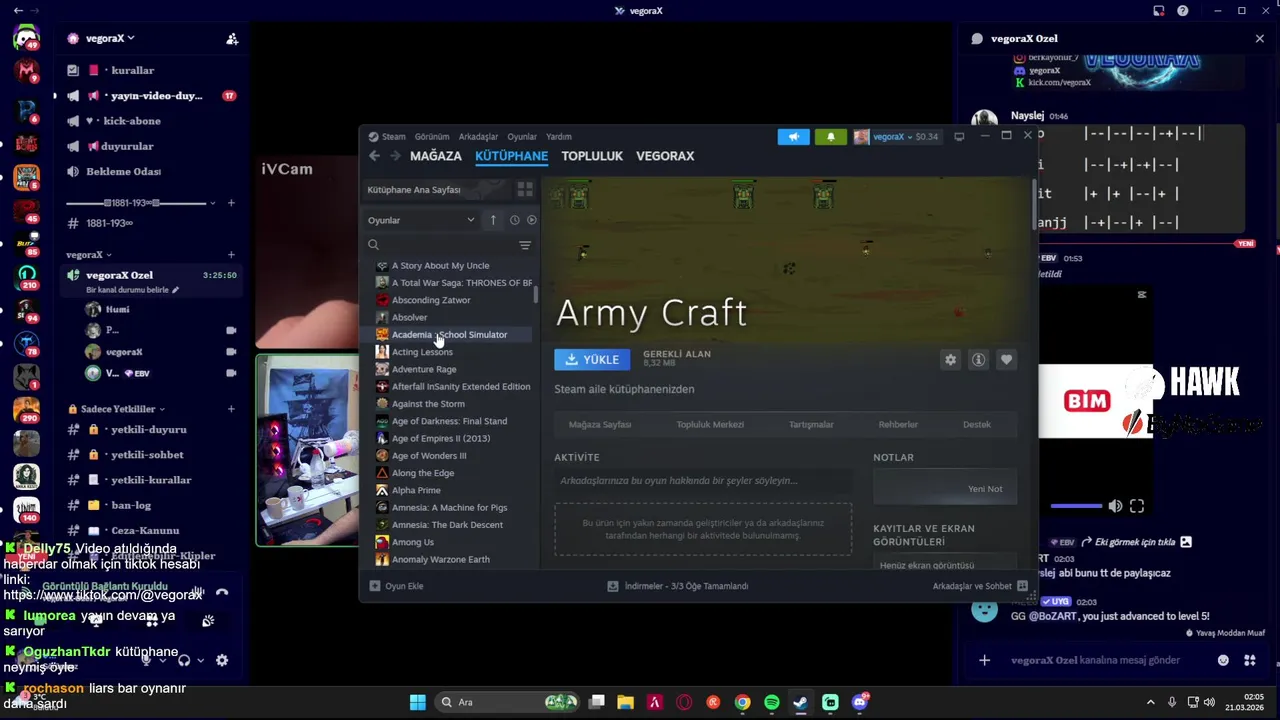Toggle system volume speaker in tray

coord(1210,702)
